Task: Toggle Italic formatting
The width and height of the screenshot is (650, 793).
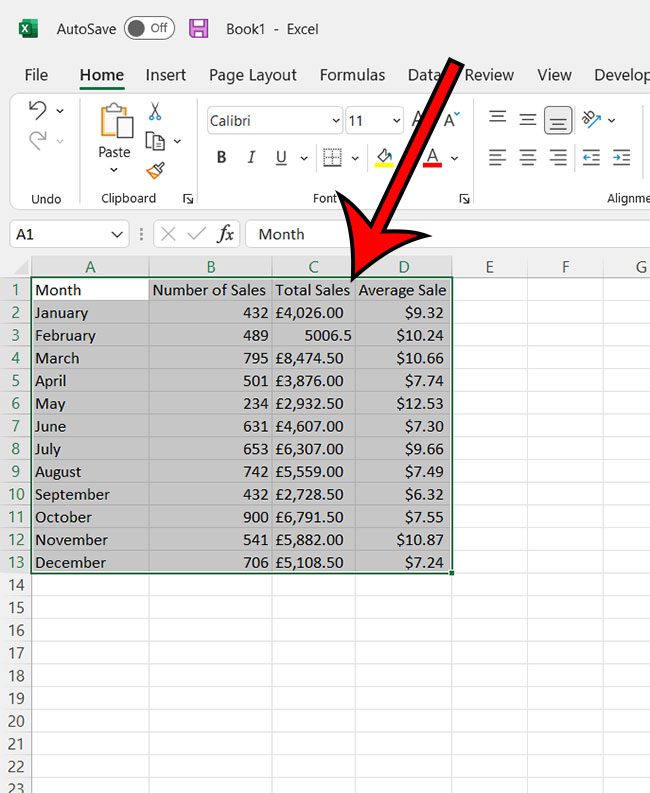Action: [x=251, y=158]
